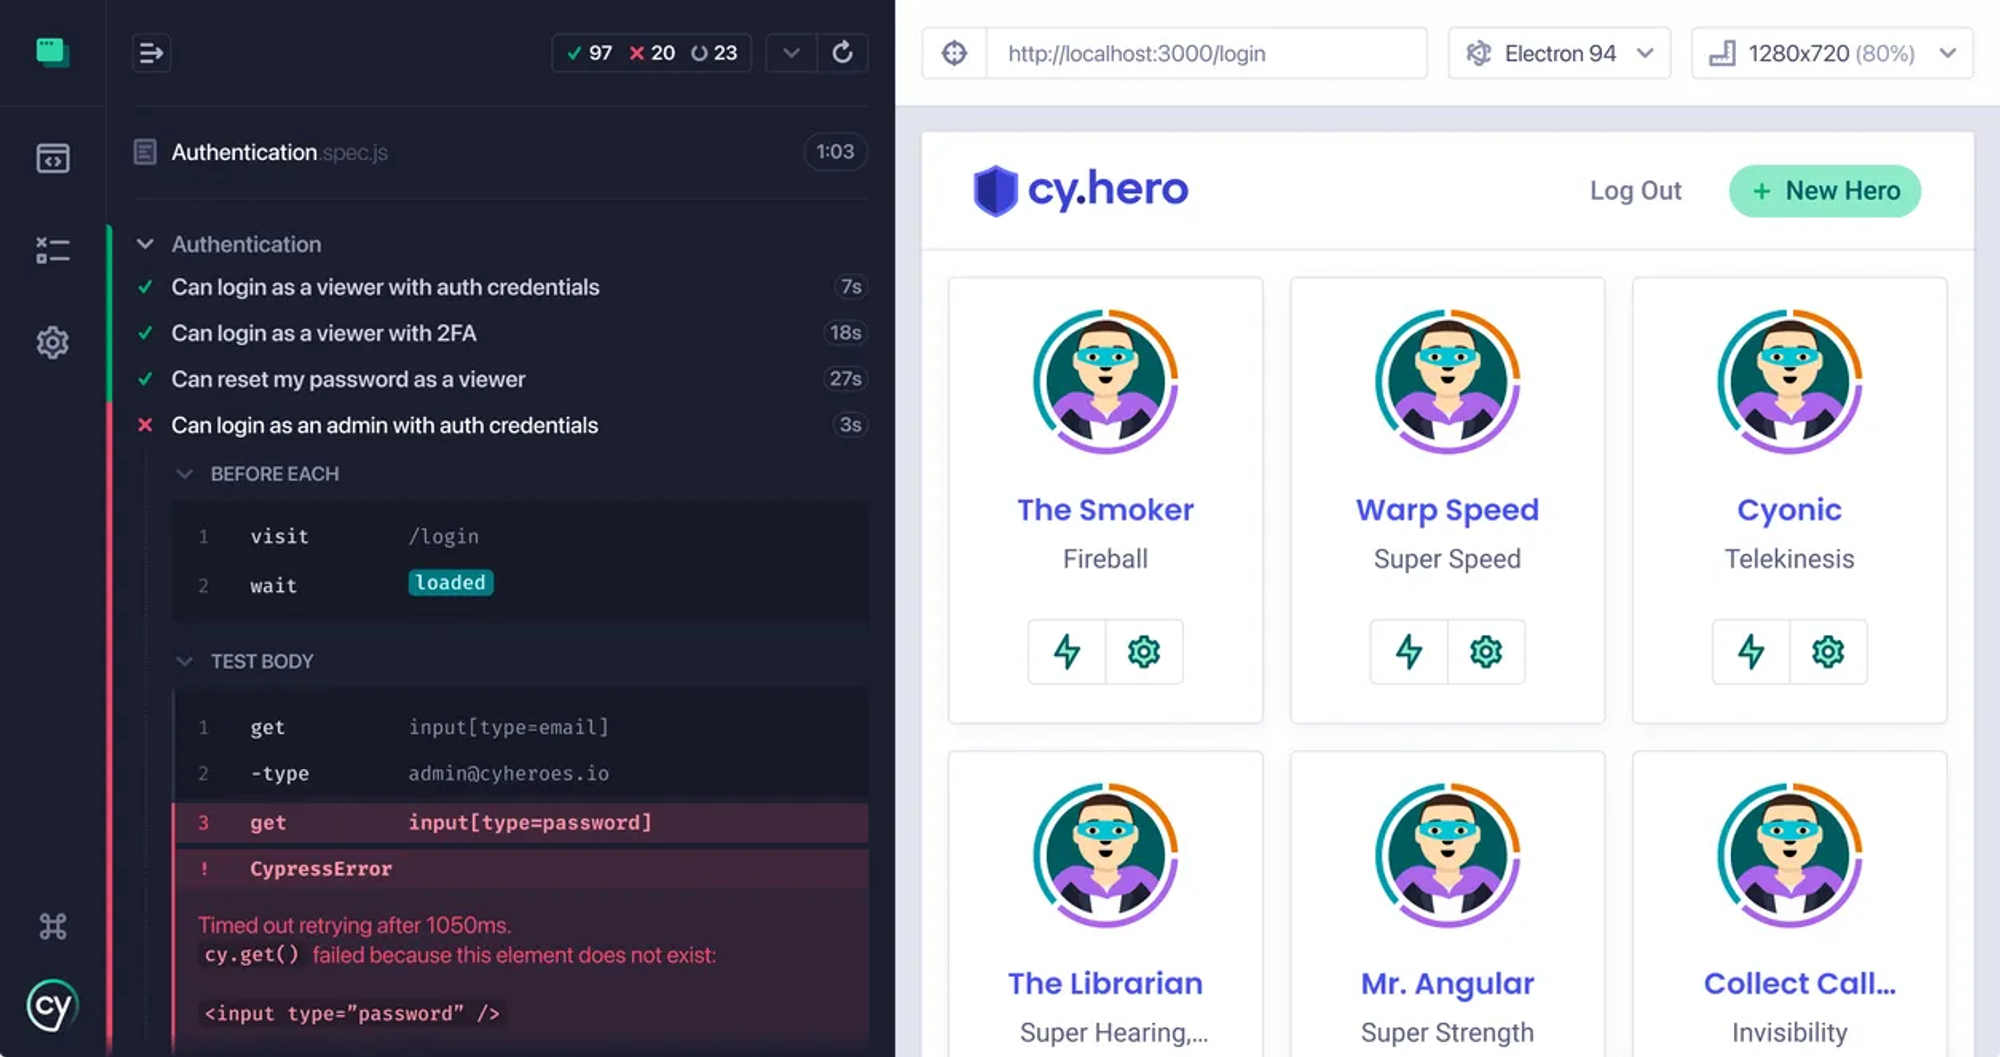Click the keyboard shortcuts icon in sidebar
The image size is (2000, 1057).
coord(52,926)
